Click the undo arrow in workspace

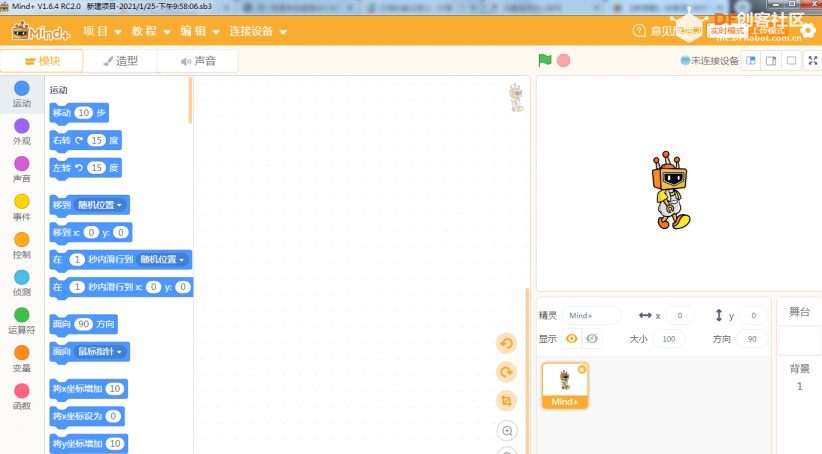(506, 343)
